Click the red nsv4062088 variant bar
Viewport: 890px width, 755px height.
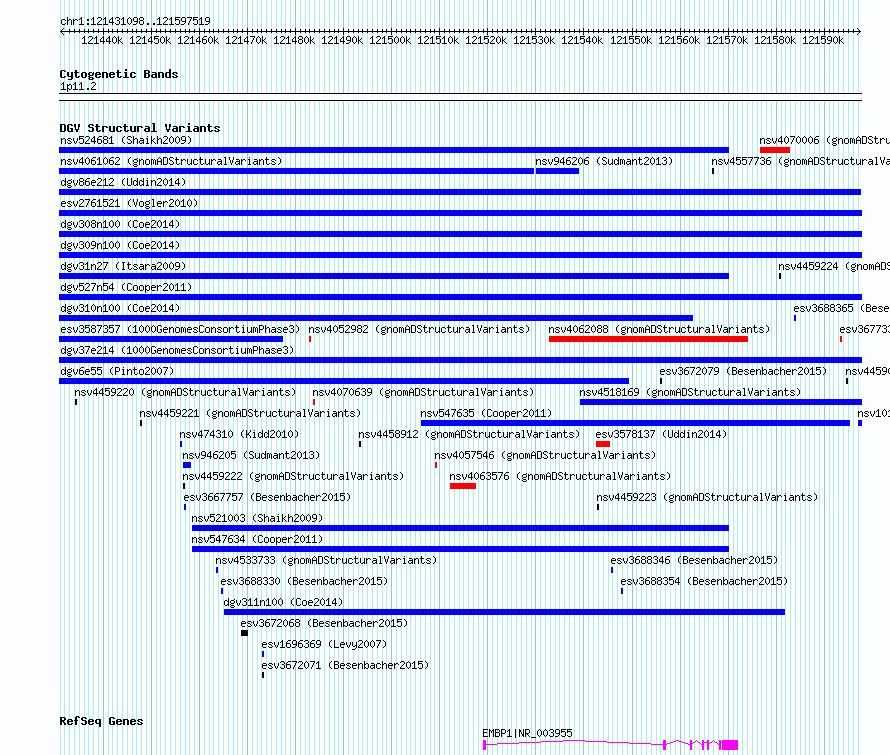tap(648, 339)
